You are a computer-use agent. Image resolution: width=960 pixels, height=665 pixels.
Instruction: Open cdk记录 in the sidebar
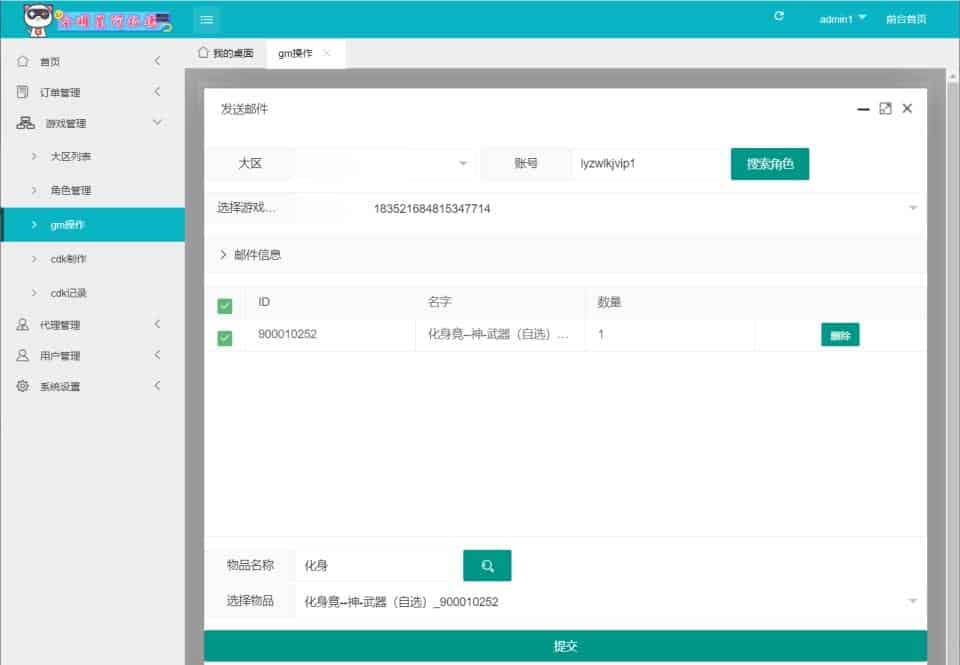tap(92, 293)
